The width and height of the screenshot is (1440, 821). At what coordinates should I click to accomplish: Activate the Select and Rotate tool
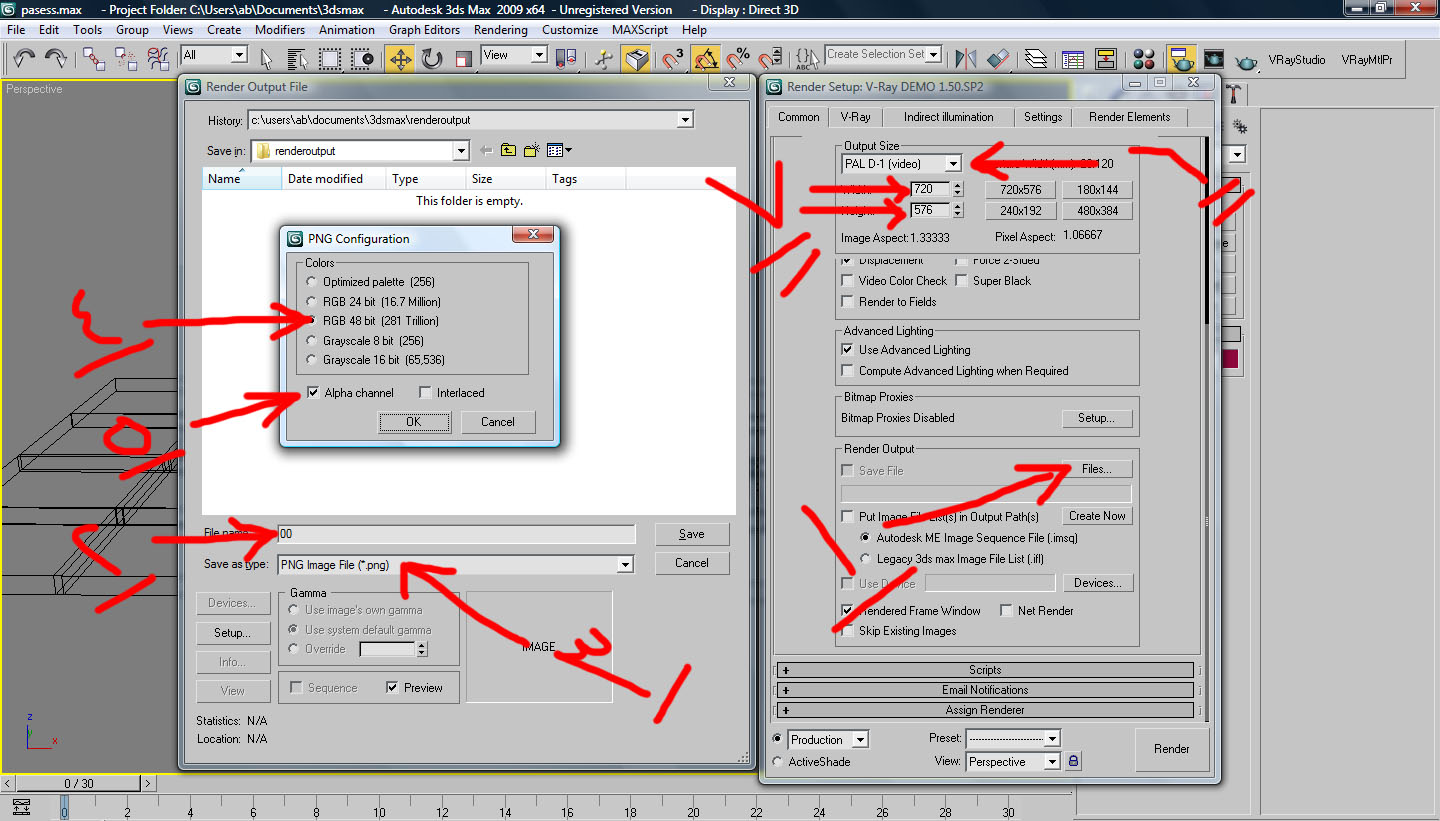point(432,59)
